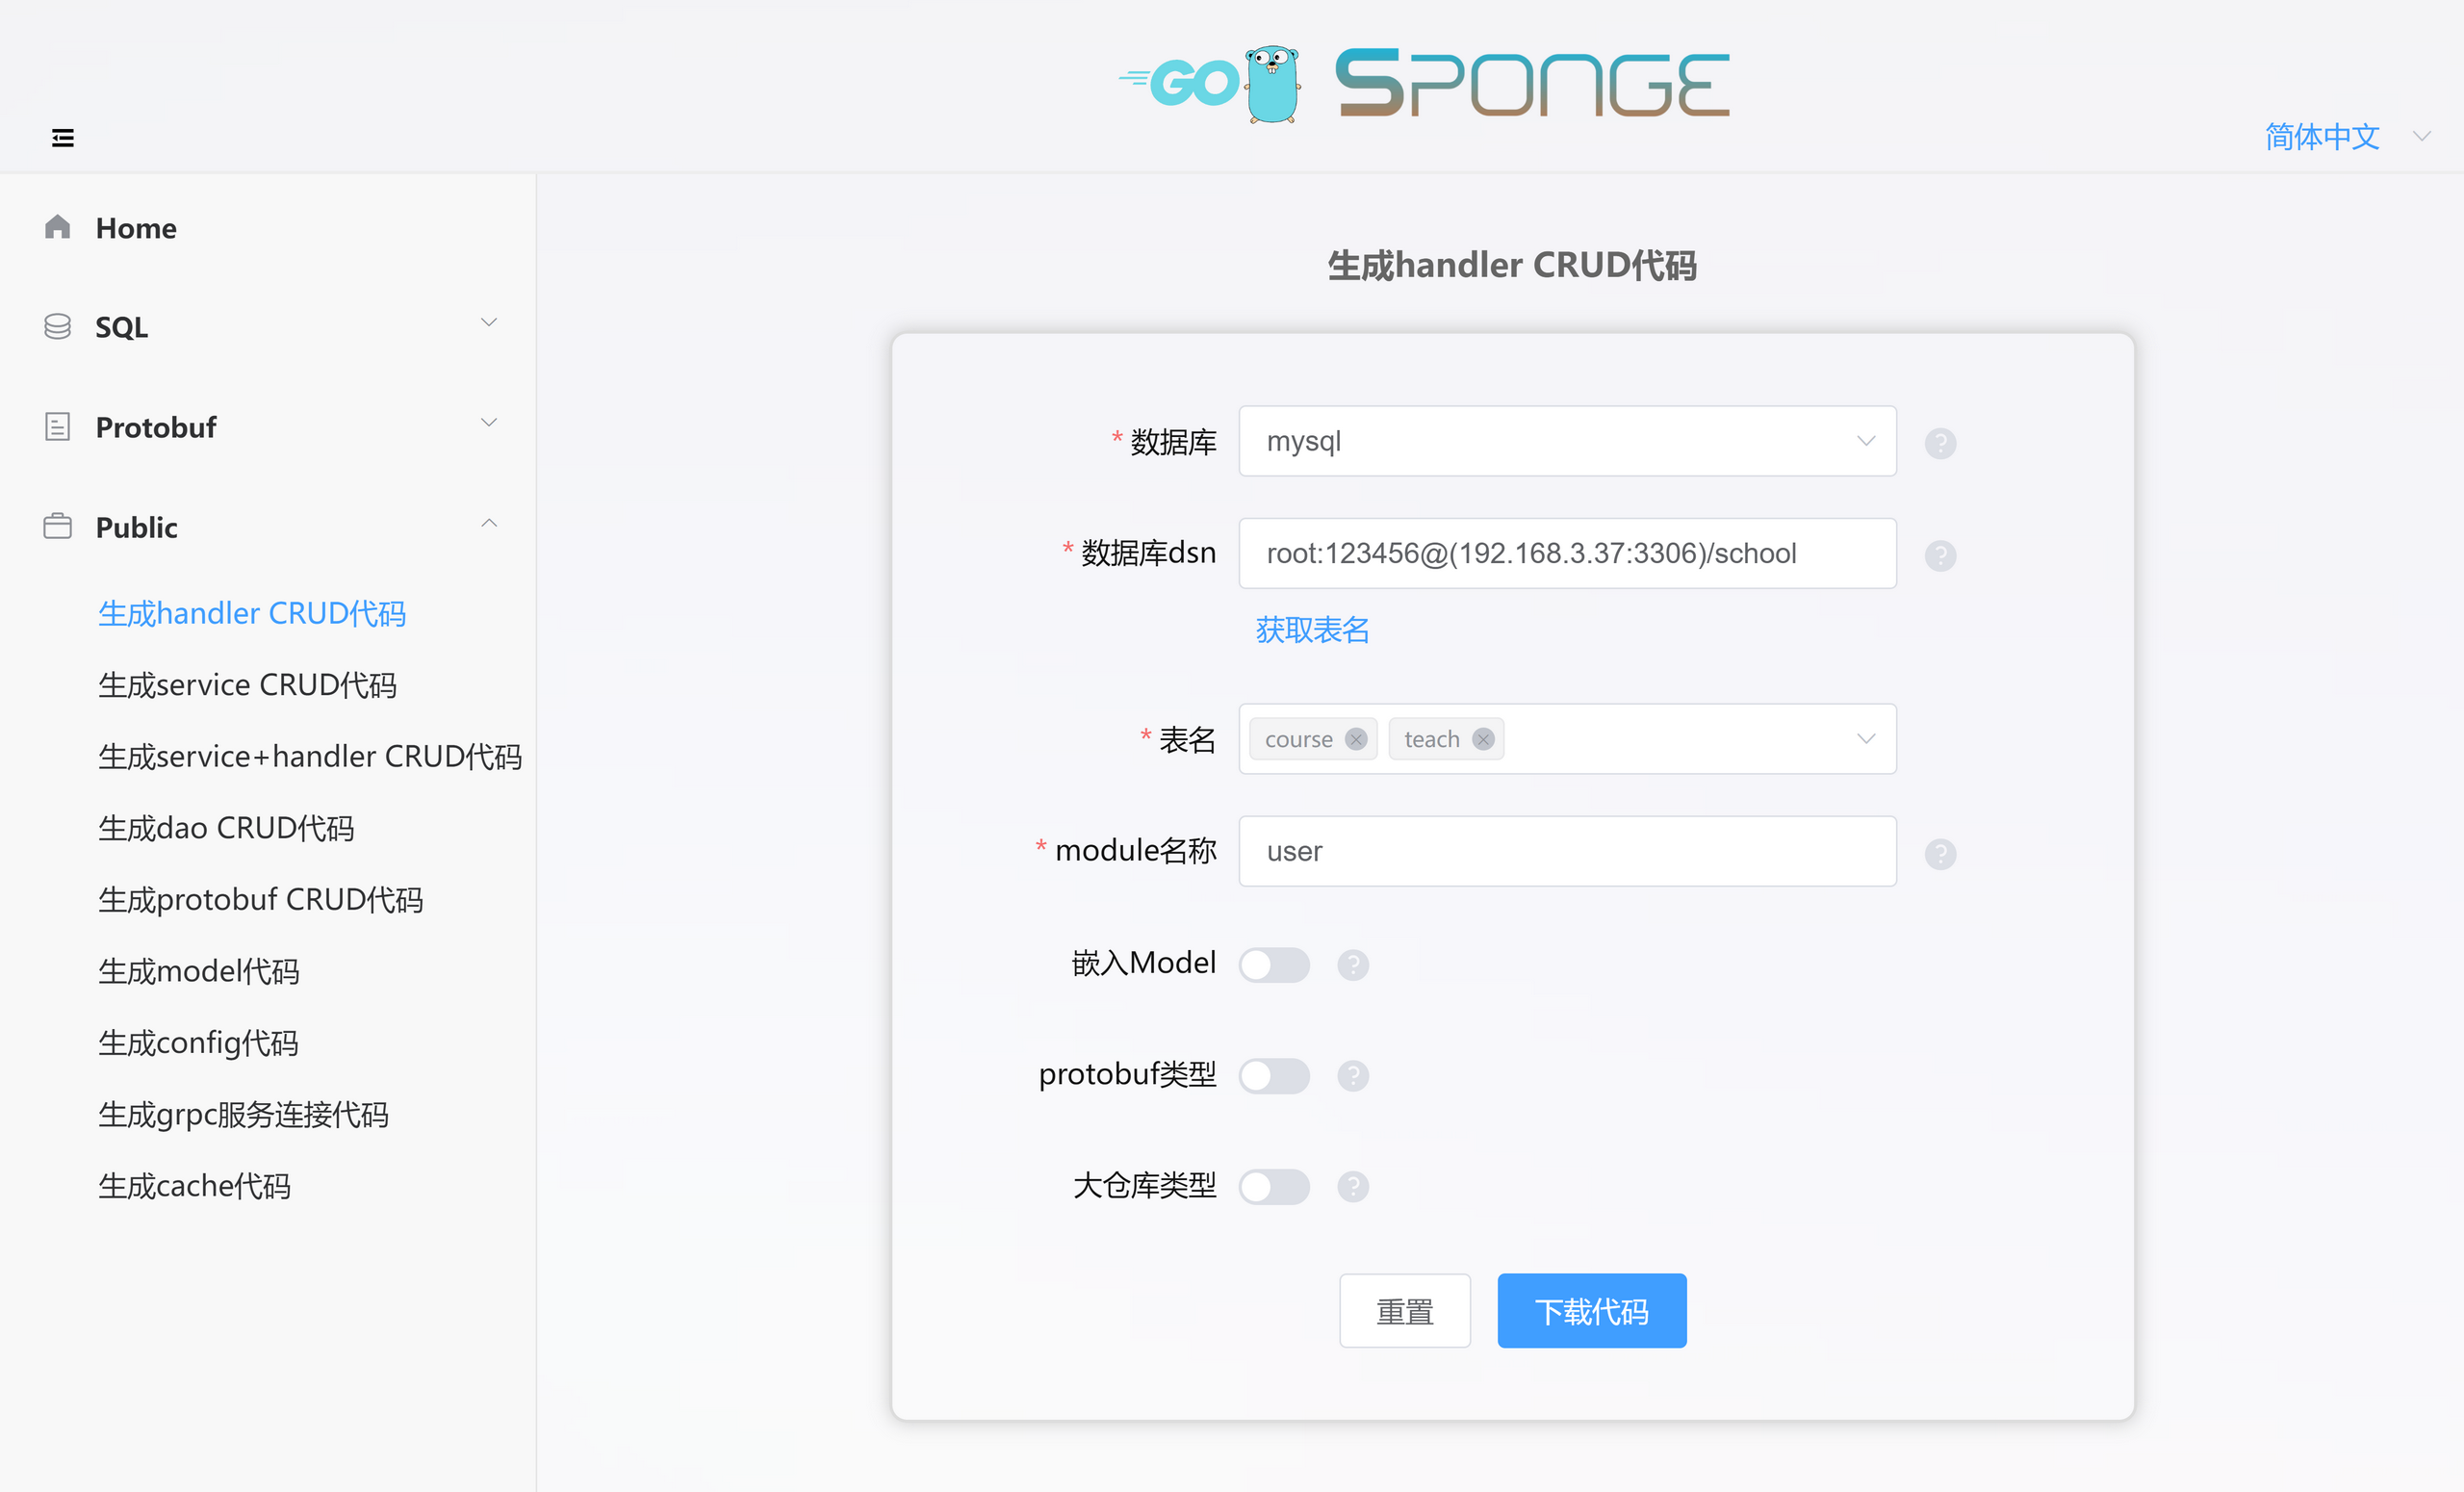Open 生成dao CRUD代码 menu item

[226, 828]
